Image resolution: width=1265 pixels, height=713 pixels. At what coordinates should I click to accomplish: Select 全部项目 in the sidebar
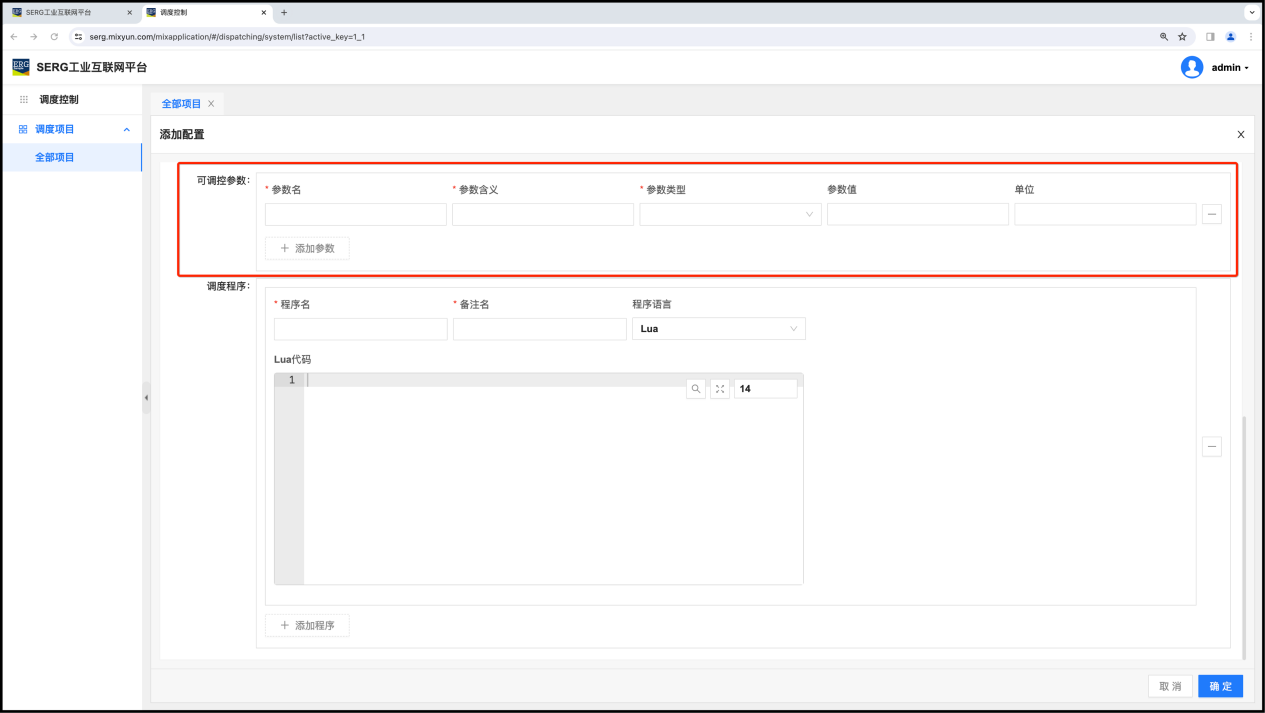coord(55,157)
